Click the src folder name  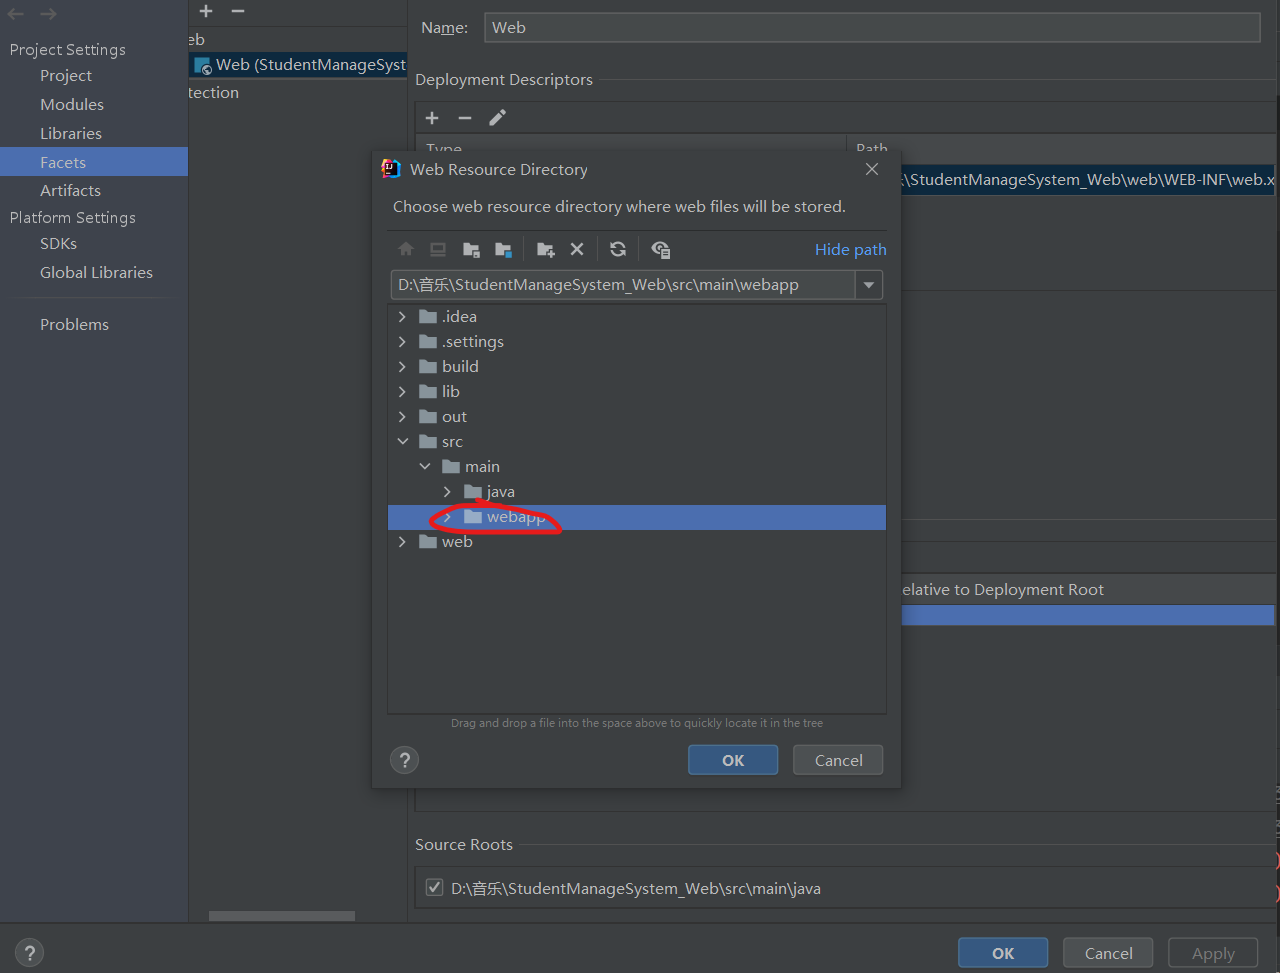pos(452,442)
